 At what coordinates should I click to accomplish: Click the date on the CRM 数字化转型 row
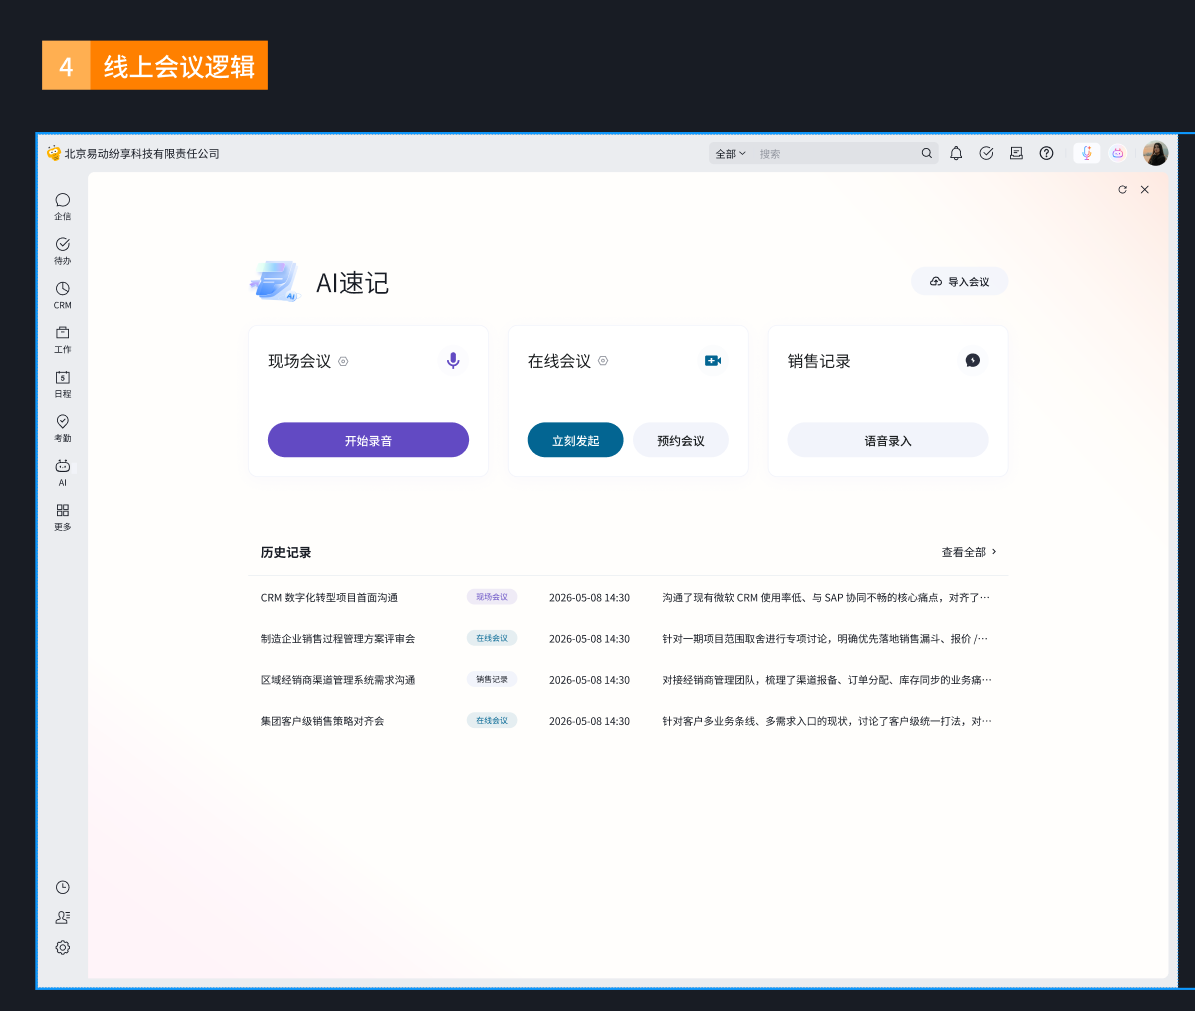[589, 597]
